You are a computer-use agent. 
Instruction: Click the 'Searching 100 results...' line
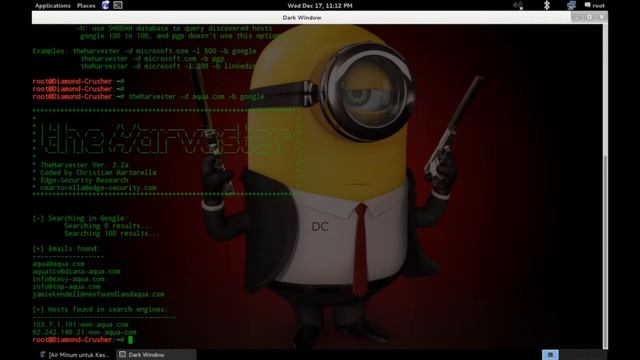(x=111, y=233)
